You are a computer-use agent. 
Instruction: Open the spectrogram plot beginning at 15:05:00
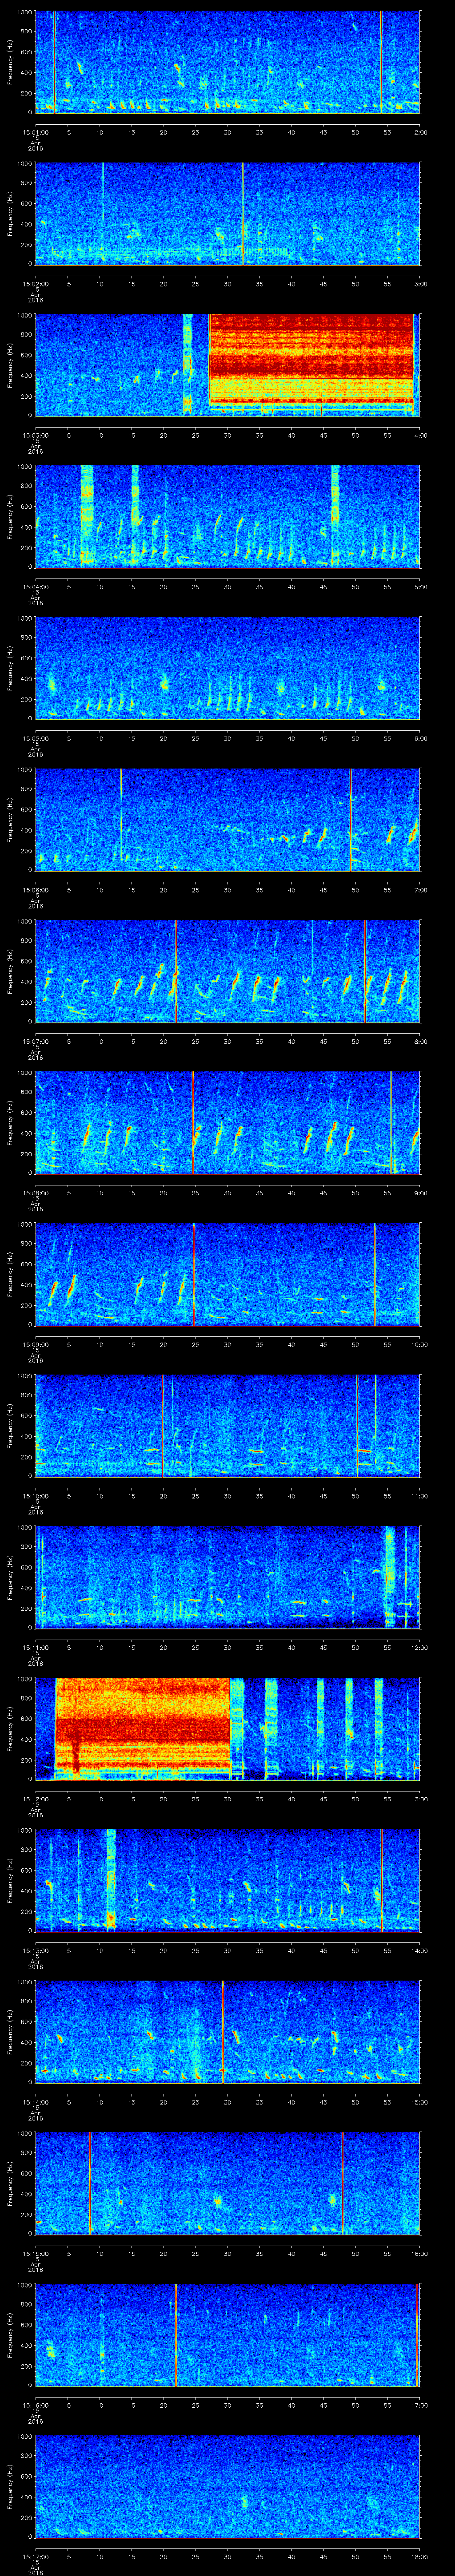click(227, 668)
